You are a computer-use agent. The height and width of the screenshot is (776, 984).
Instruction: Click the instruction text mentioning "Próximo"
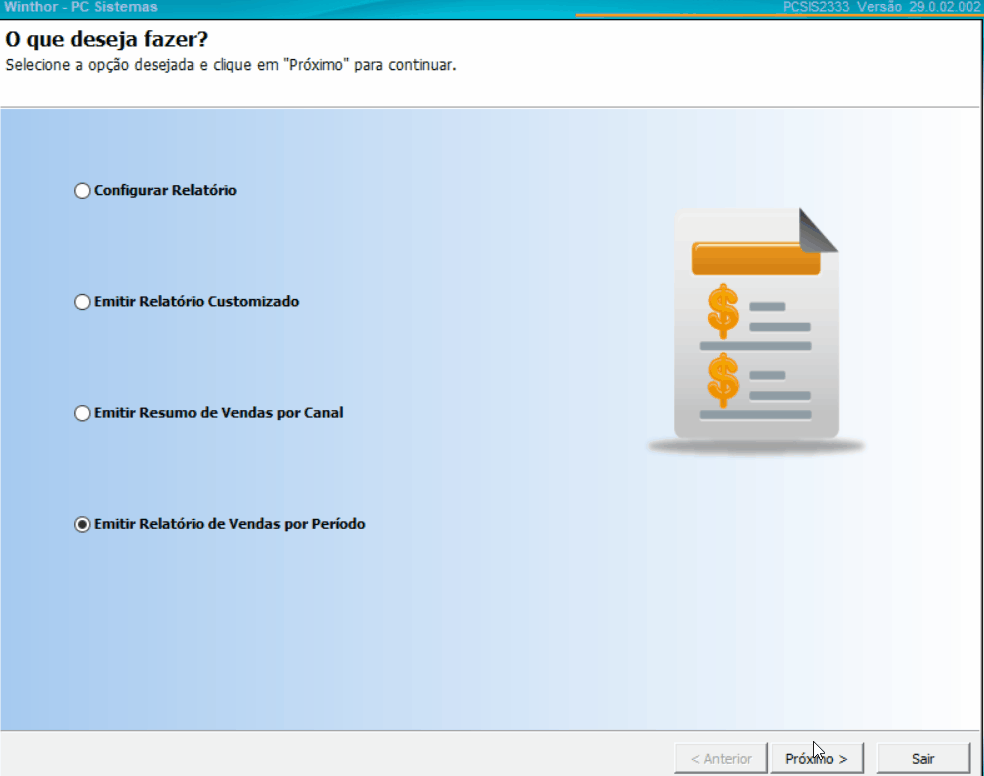pyautogui.click(x=231, y=65)
